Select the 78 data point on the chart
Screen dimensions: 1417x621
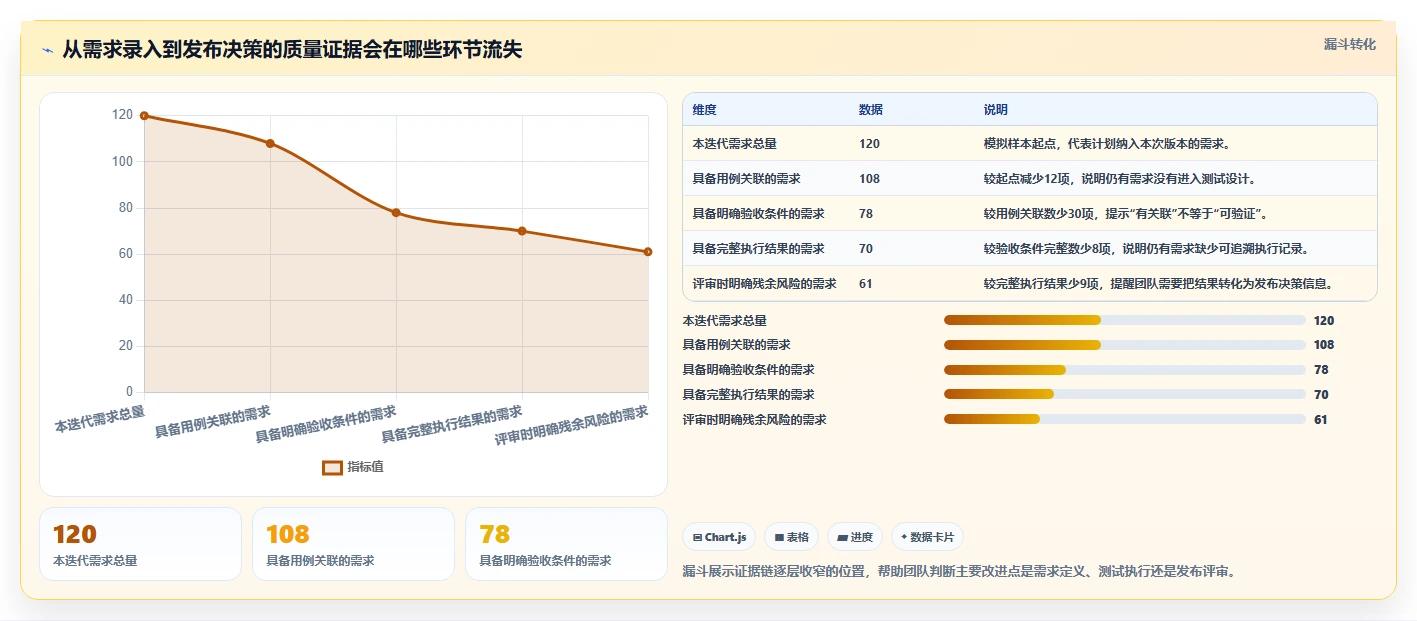click(396, 212)
